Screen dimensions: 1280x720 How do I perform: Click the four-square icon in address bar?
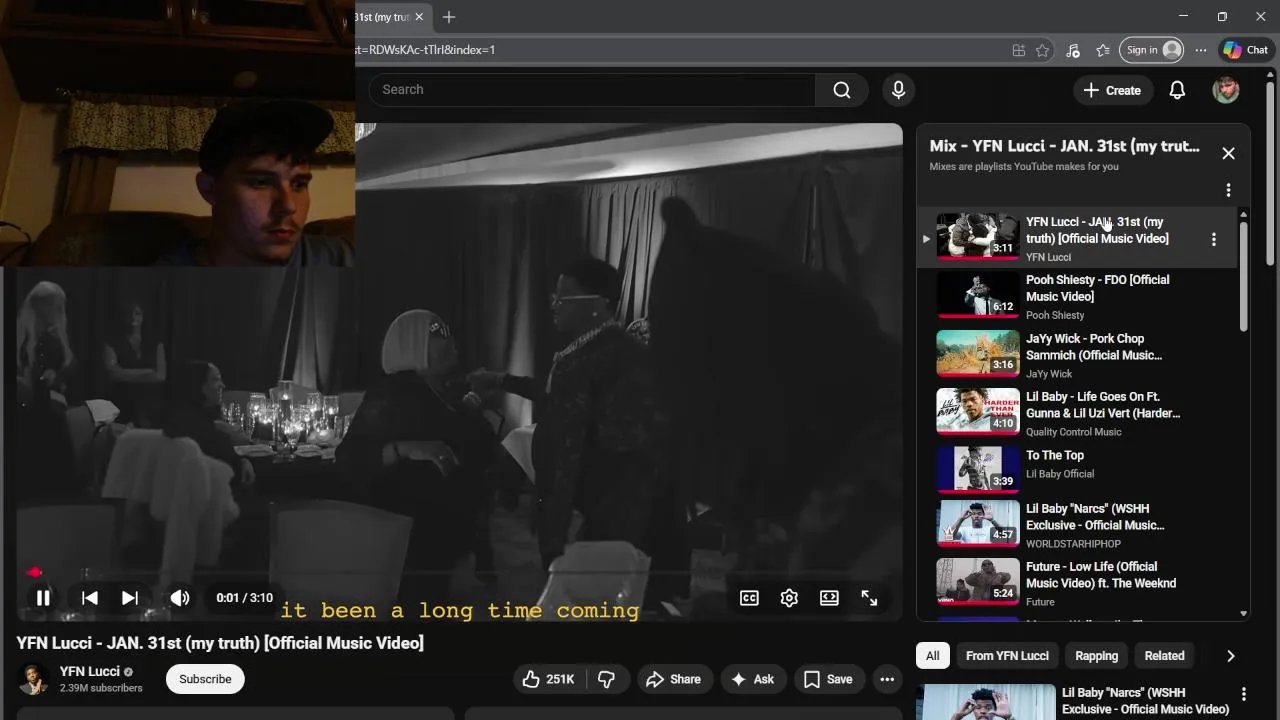pos(1018,50)
